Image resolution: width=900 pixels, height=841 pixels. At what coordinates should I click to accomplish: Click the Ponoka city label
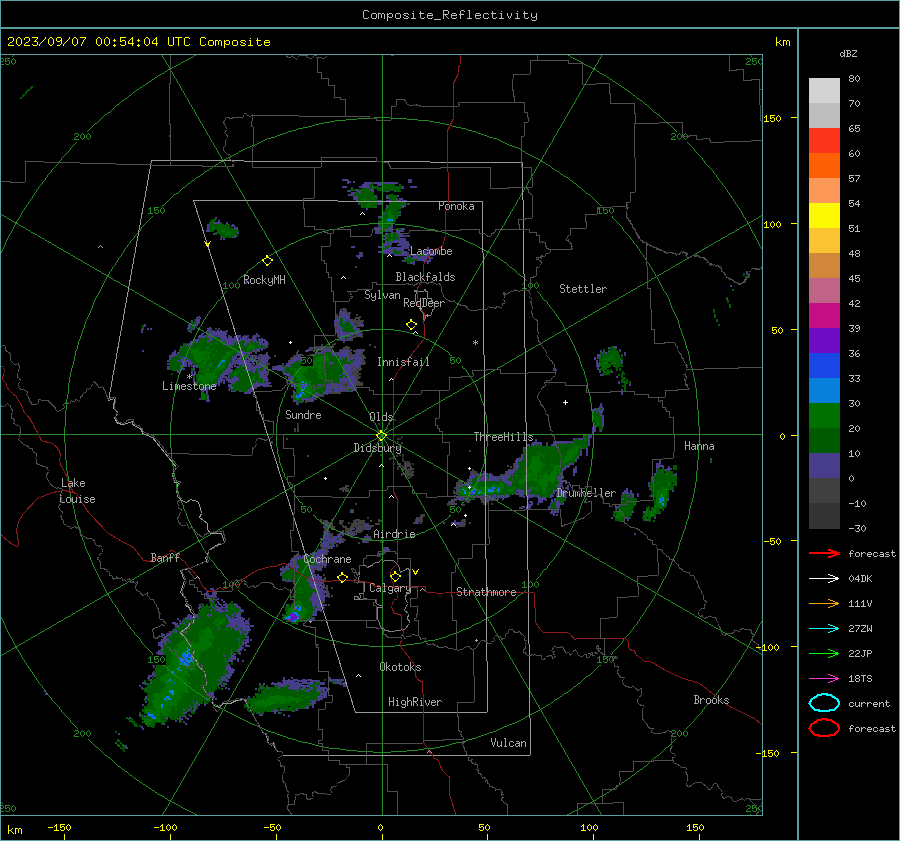pyautogui.click(x=456, y=206)
